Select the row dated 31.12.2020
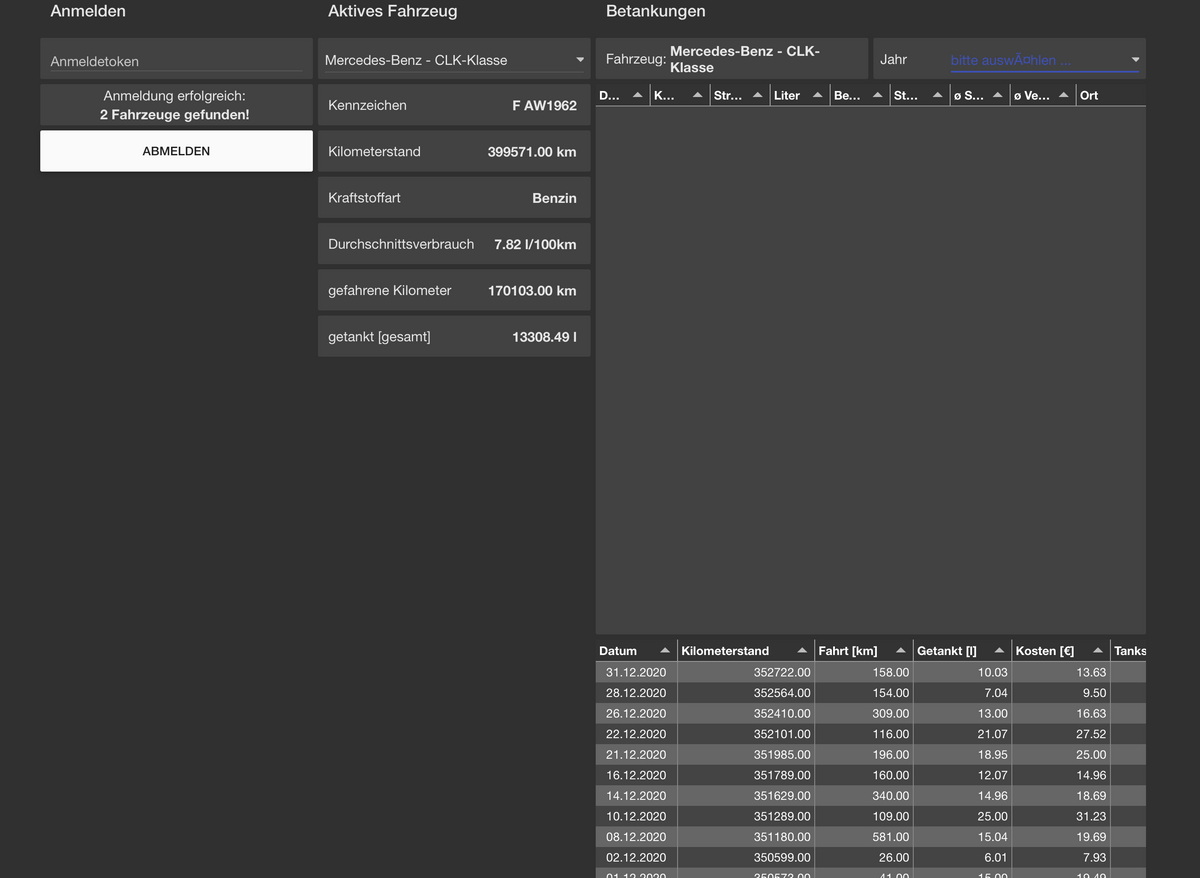 click(x=871, y=672)
